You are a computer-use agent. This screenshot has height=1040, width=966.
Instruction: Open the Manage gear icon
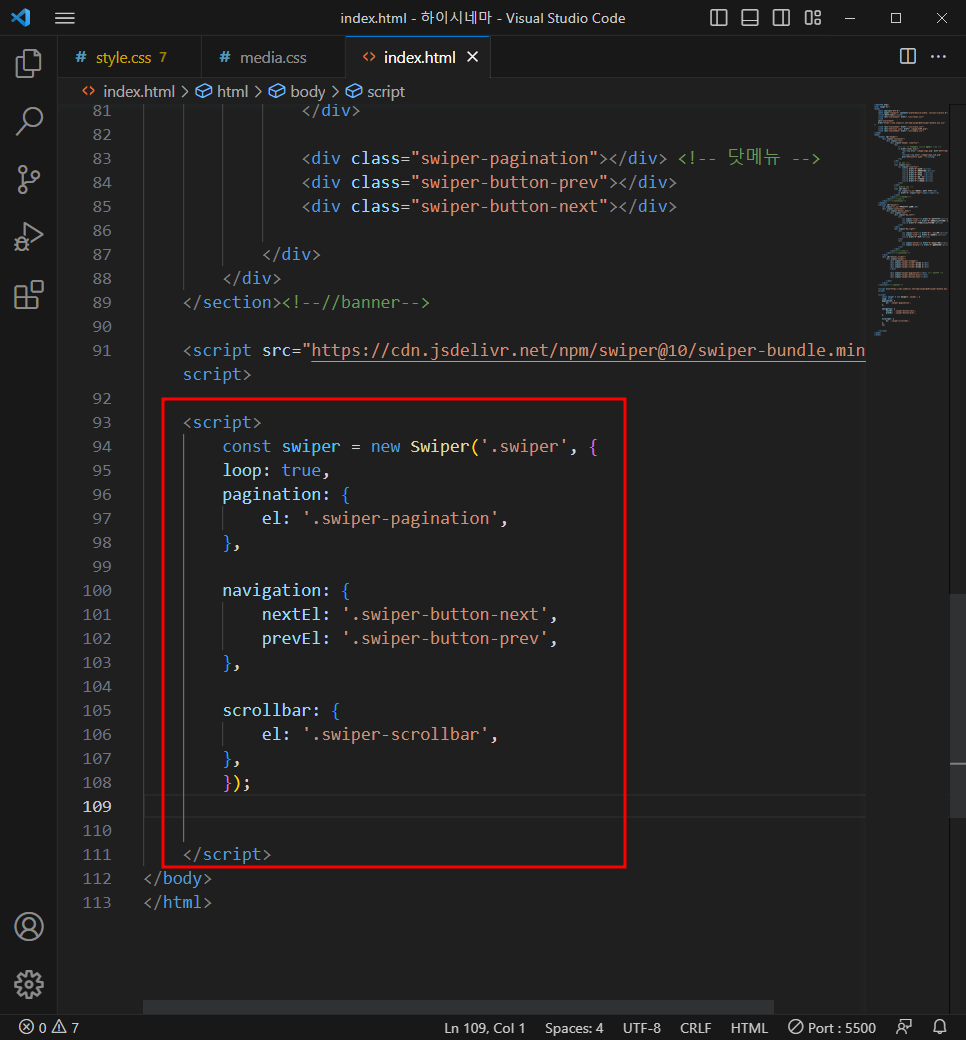pyautogui.click(x=29, y=984)
